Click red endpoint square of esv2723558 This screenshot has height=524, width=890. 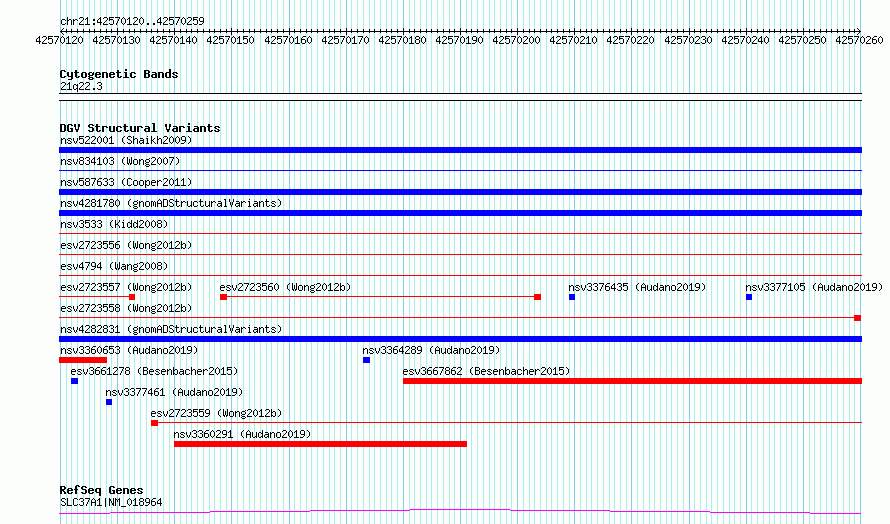[x=858, y=318]
